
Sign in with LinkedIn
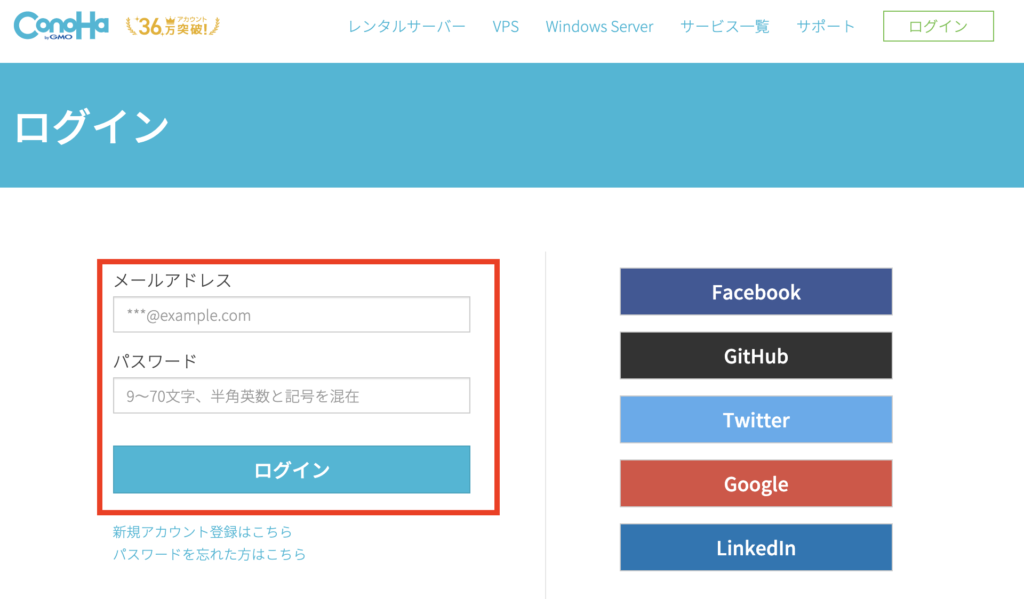pos(756,548)
